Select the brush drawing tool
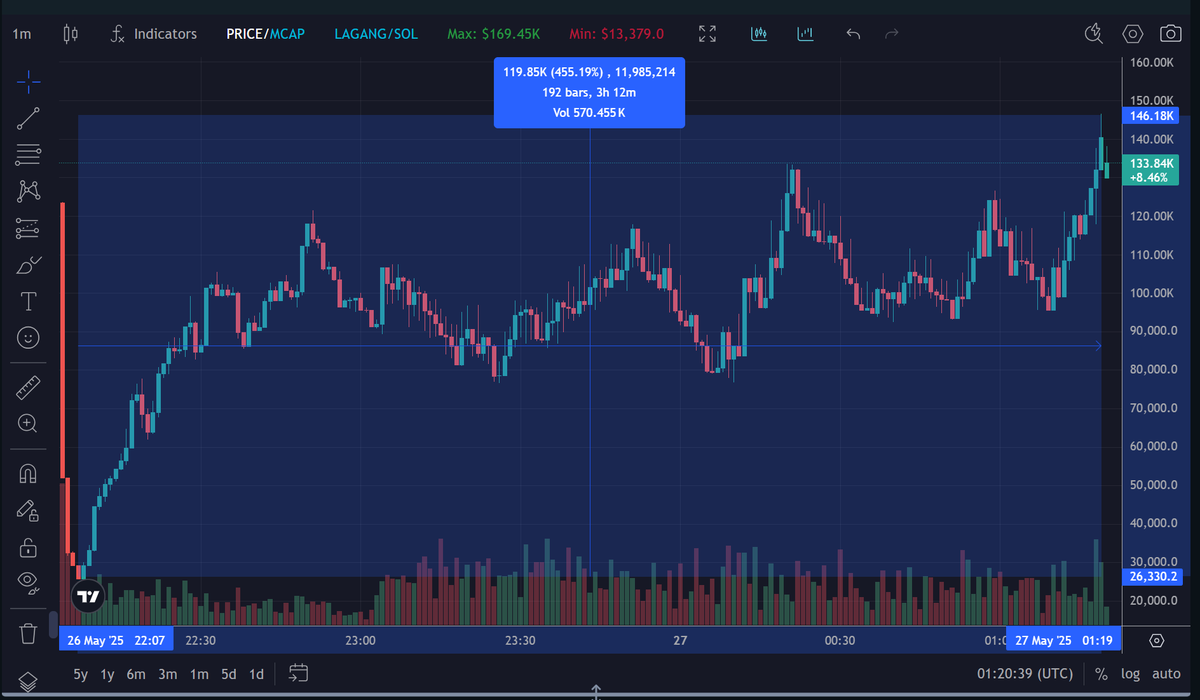The height and width of the screenshot is (700, 1200). point(28,265)
